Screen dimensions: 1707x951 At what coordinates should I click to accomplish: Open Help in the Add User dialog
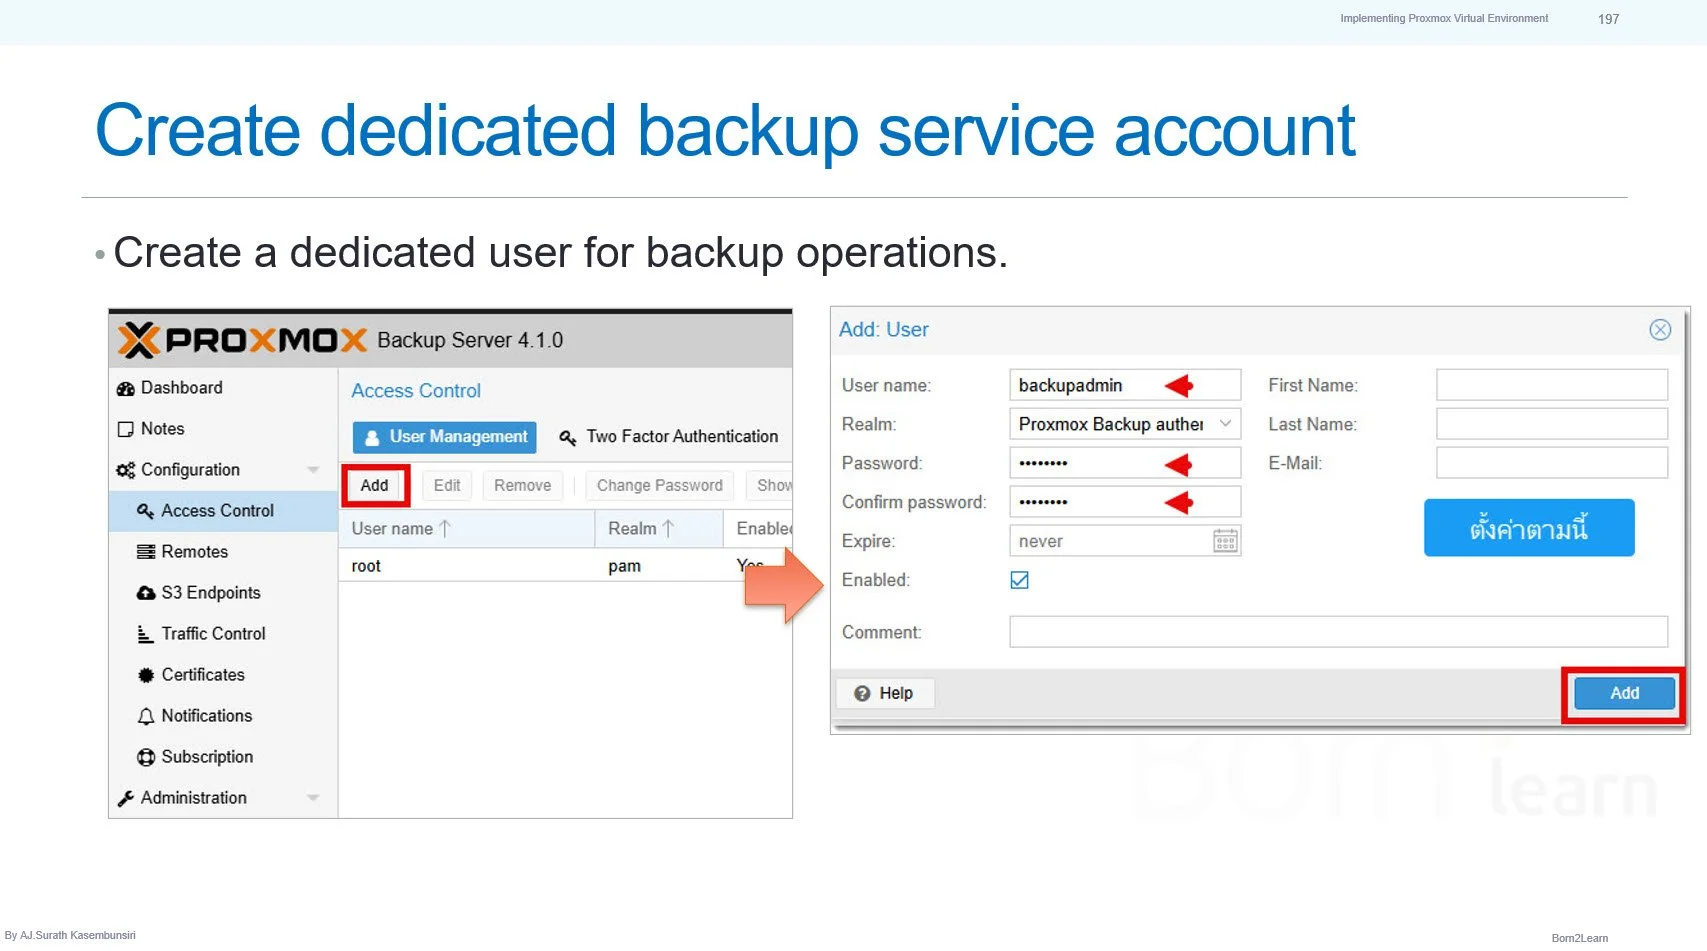(x=885, y=693)
